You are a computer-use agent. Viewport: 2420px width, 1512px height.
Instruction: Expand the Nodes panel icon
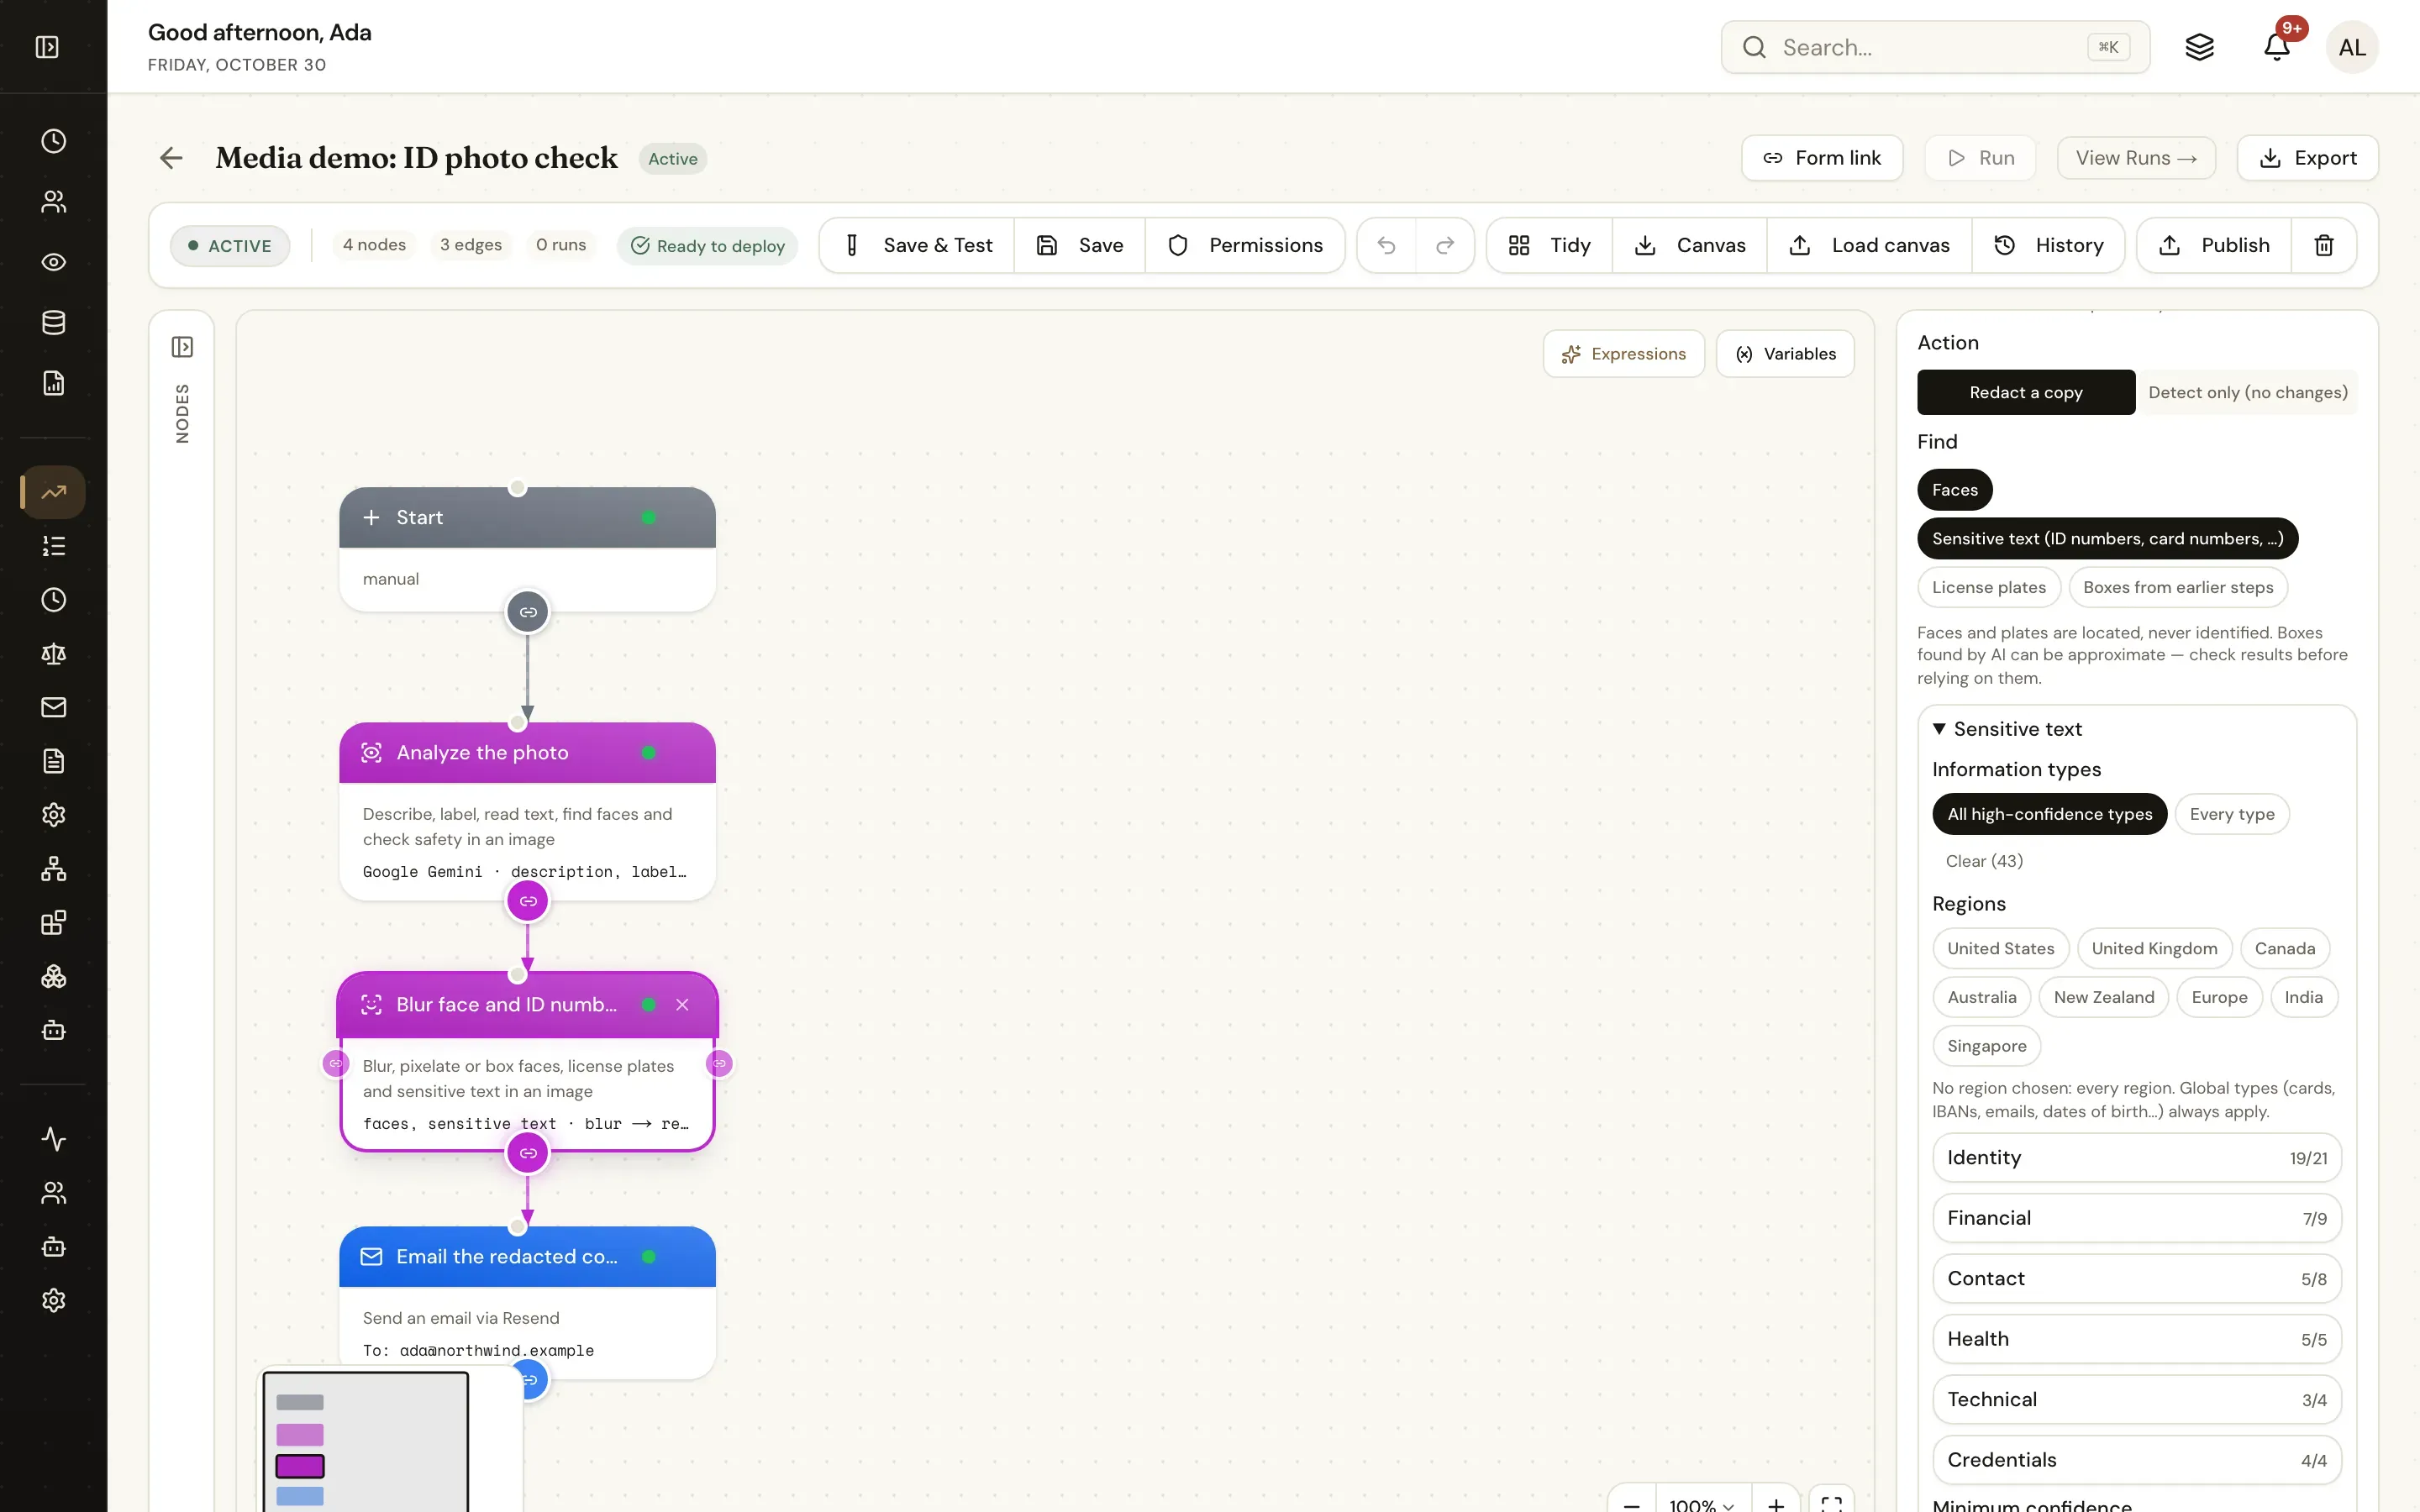coord(182,347)
